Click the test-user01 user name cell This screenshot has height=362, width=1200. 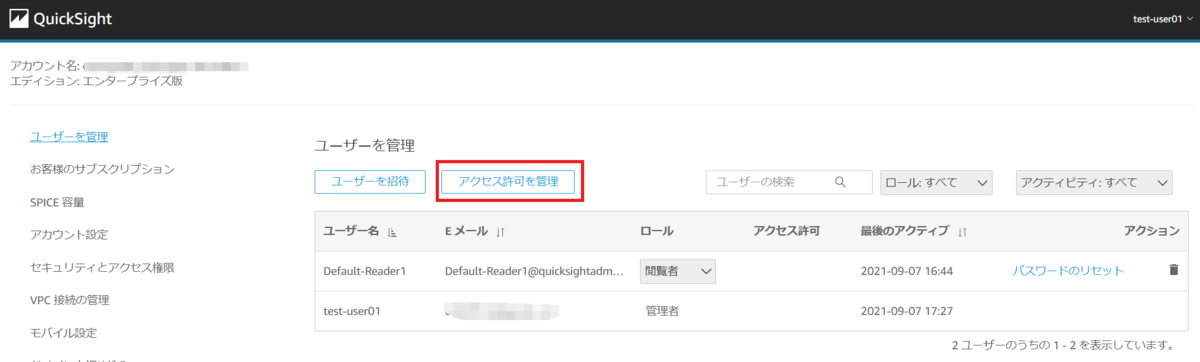point(352,311)
